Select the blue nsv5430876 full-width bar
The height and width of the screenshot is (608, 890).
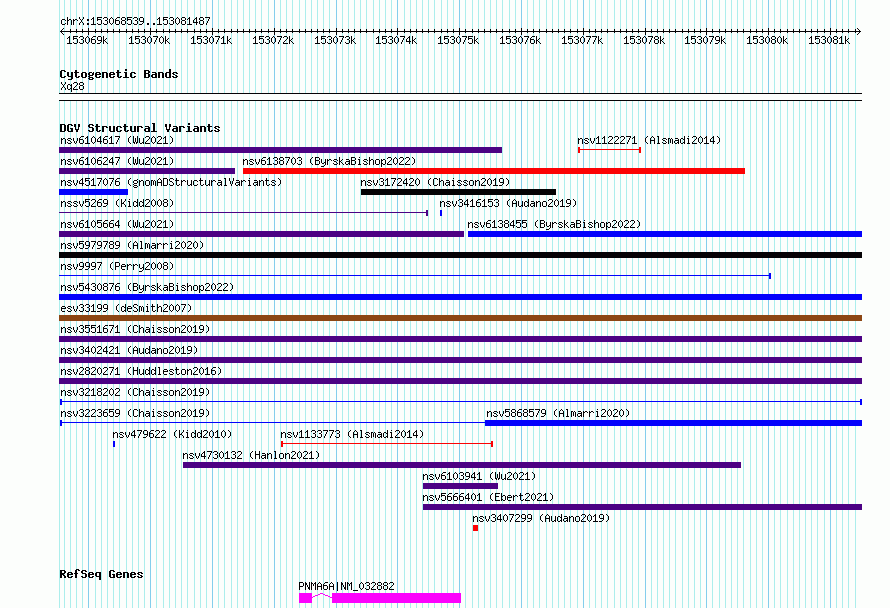[460, 297]
